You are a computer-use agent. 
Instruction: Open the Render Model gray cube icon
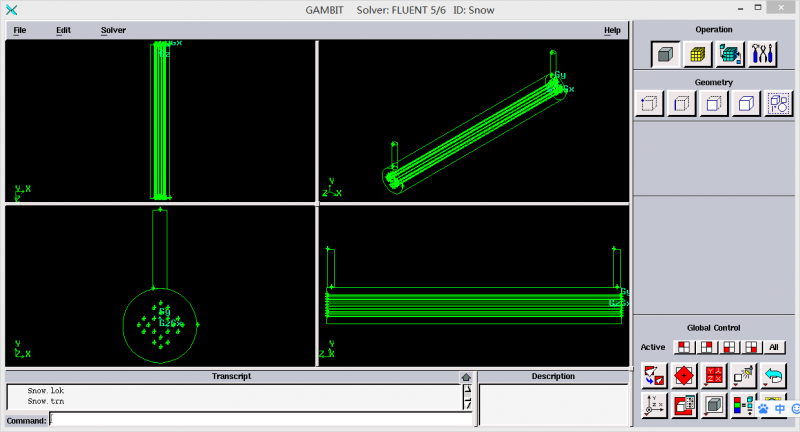click(714, 405)
